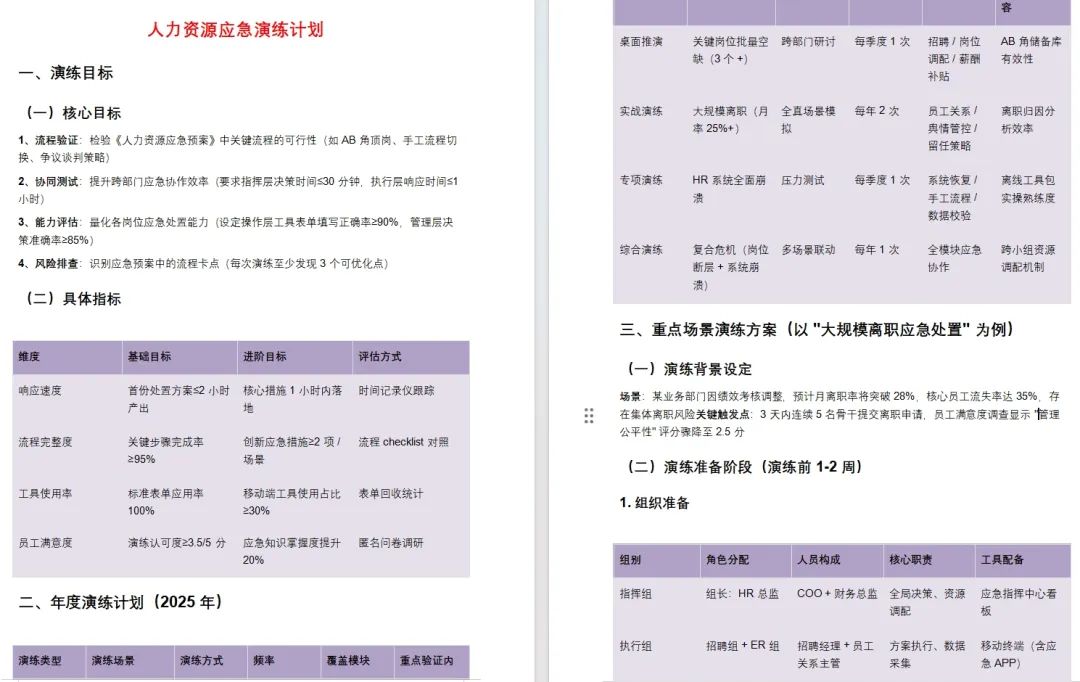This screenshot has height=682, width=1080.
Task: Select subheading (一)核心目标
Action: pyautogui.click(x=73, y=113)
